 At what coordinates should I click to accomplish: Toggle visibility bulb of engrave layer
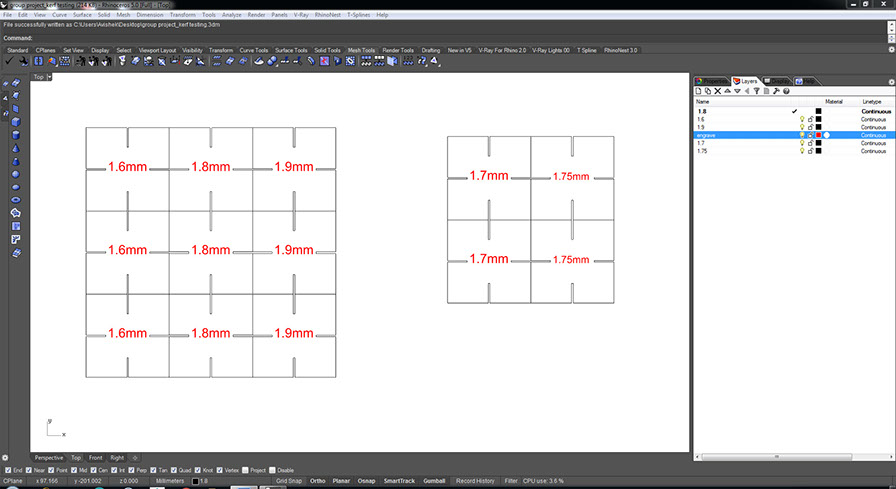coord(802,135)
